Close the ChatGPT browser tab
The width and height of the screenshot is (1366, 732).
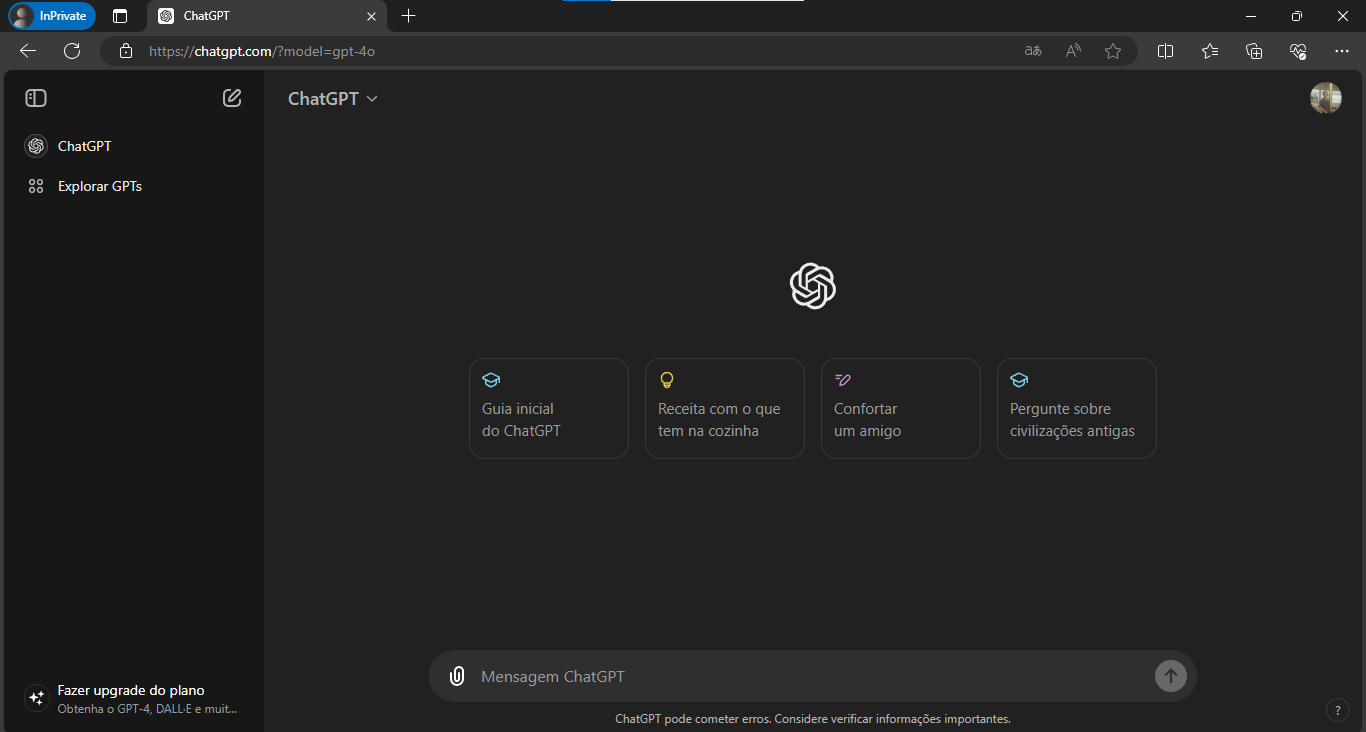pyautogui.click(x=371, y=16)
